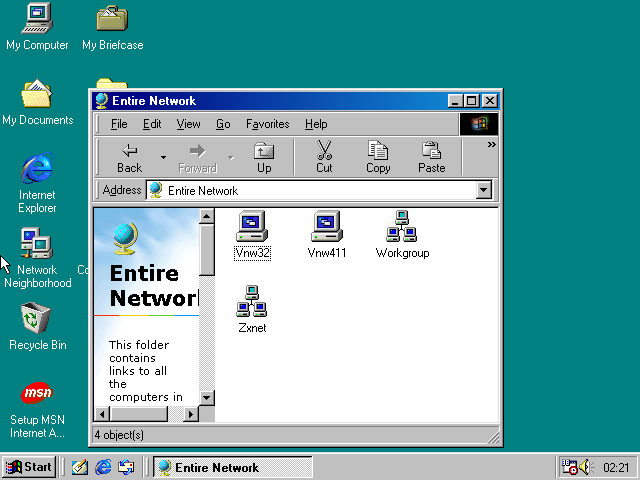This screenshot has height=480, width=640.
Task: Select Recycle Bin desktop icon
Action: [37, 327]
